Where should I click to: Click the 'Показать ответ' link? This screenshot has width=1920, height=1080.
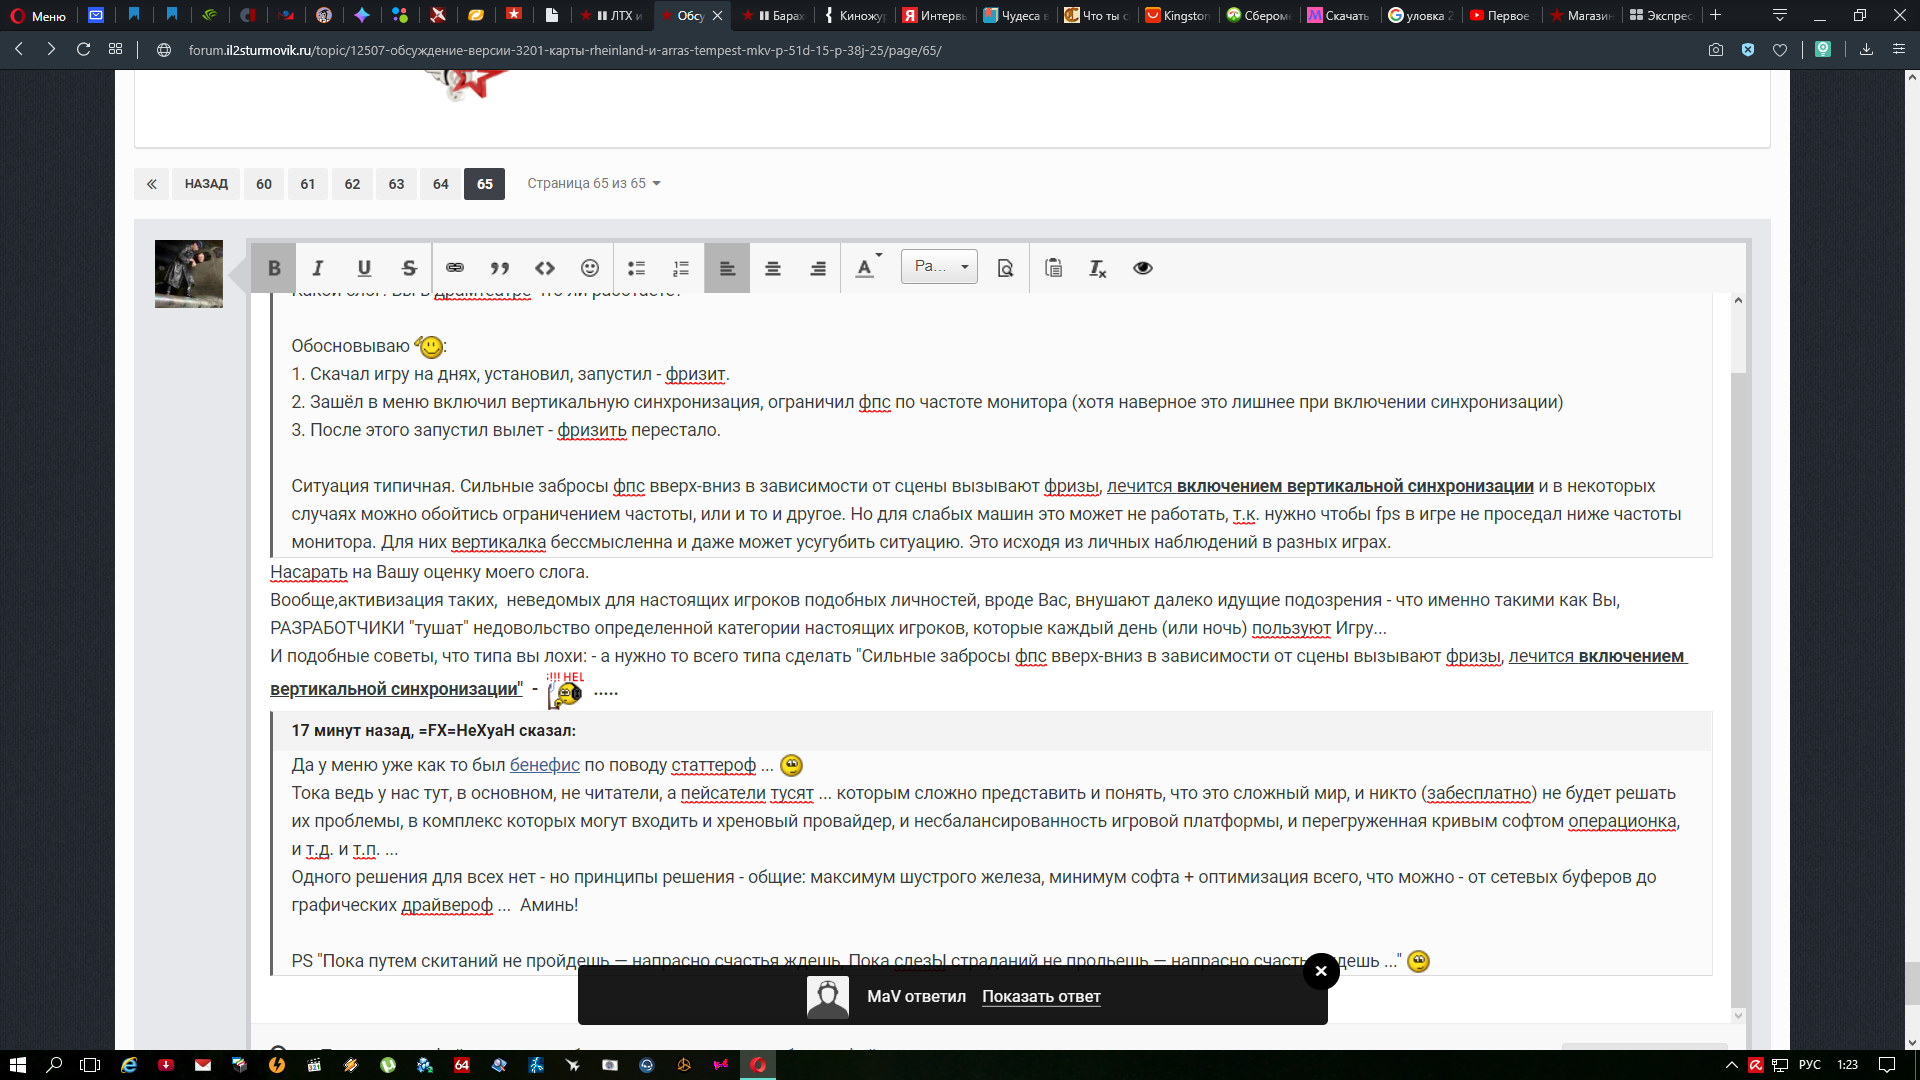pos(1041,997)
